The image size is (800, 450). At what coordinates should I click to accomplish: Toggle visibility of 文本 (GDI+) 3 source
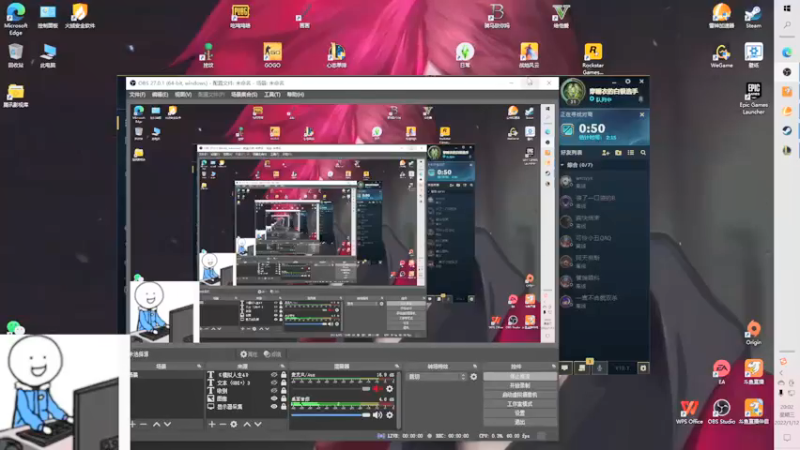pyautogui.click(x=274, y=383)
